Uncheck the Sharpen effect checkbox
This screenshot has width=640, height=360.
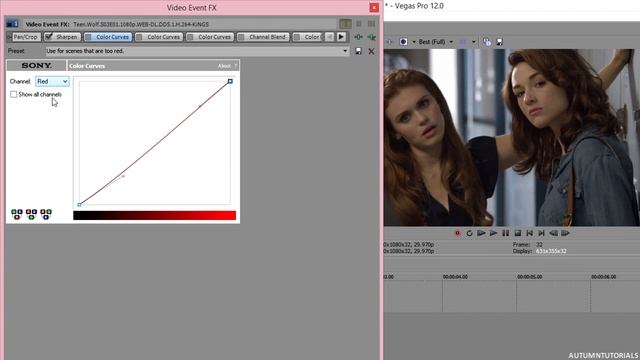[x=49, y=37]
